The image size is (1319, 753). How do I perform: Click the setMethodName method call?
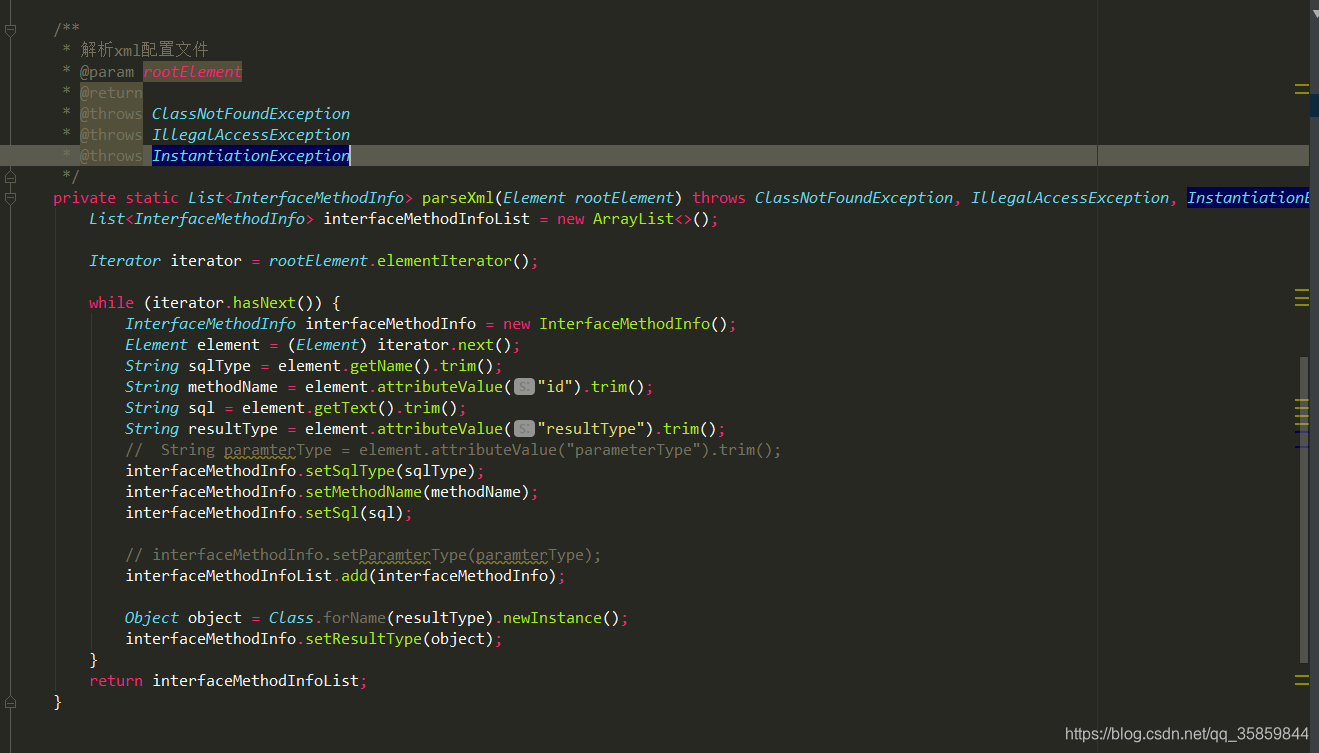click(x=363, y=492)
